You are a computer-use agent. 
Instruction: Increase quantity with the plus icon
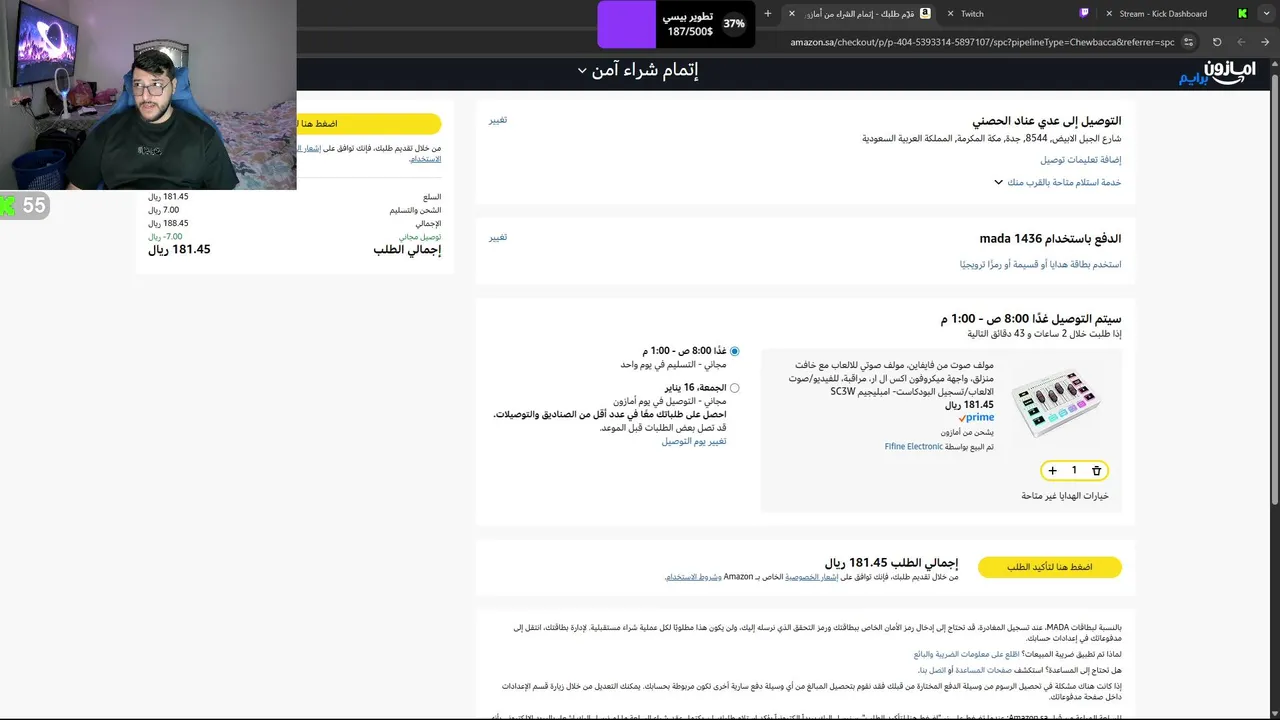(x=1052, y=471)
